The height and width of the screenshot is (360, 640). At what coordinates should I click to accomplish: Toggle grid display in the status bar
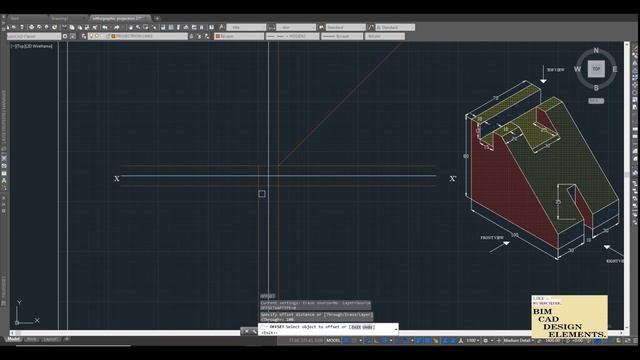click(346, 340)
